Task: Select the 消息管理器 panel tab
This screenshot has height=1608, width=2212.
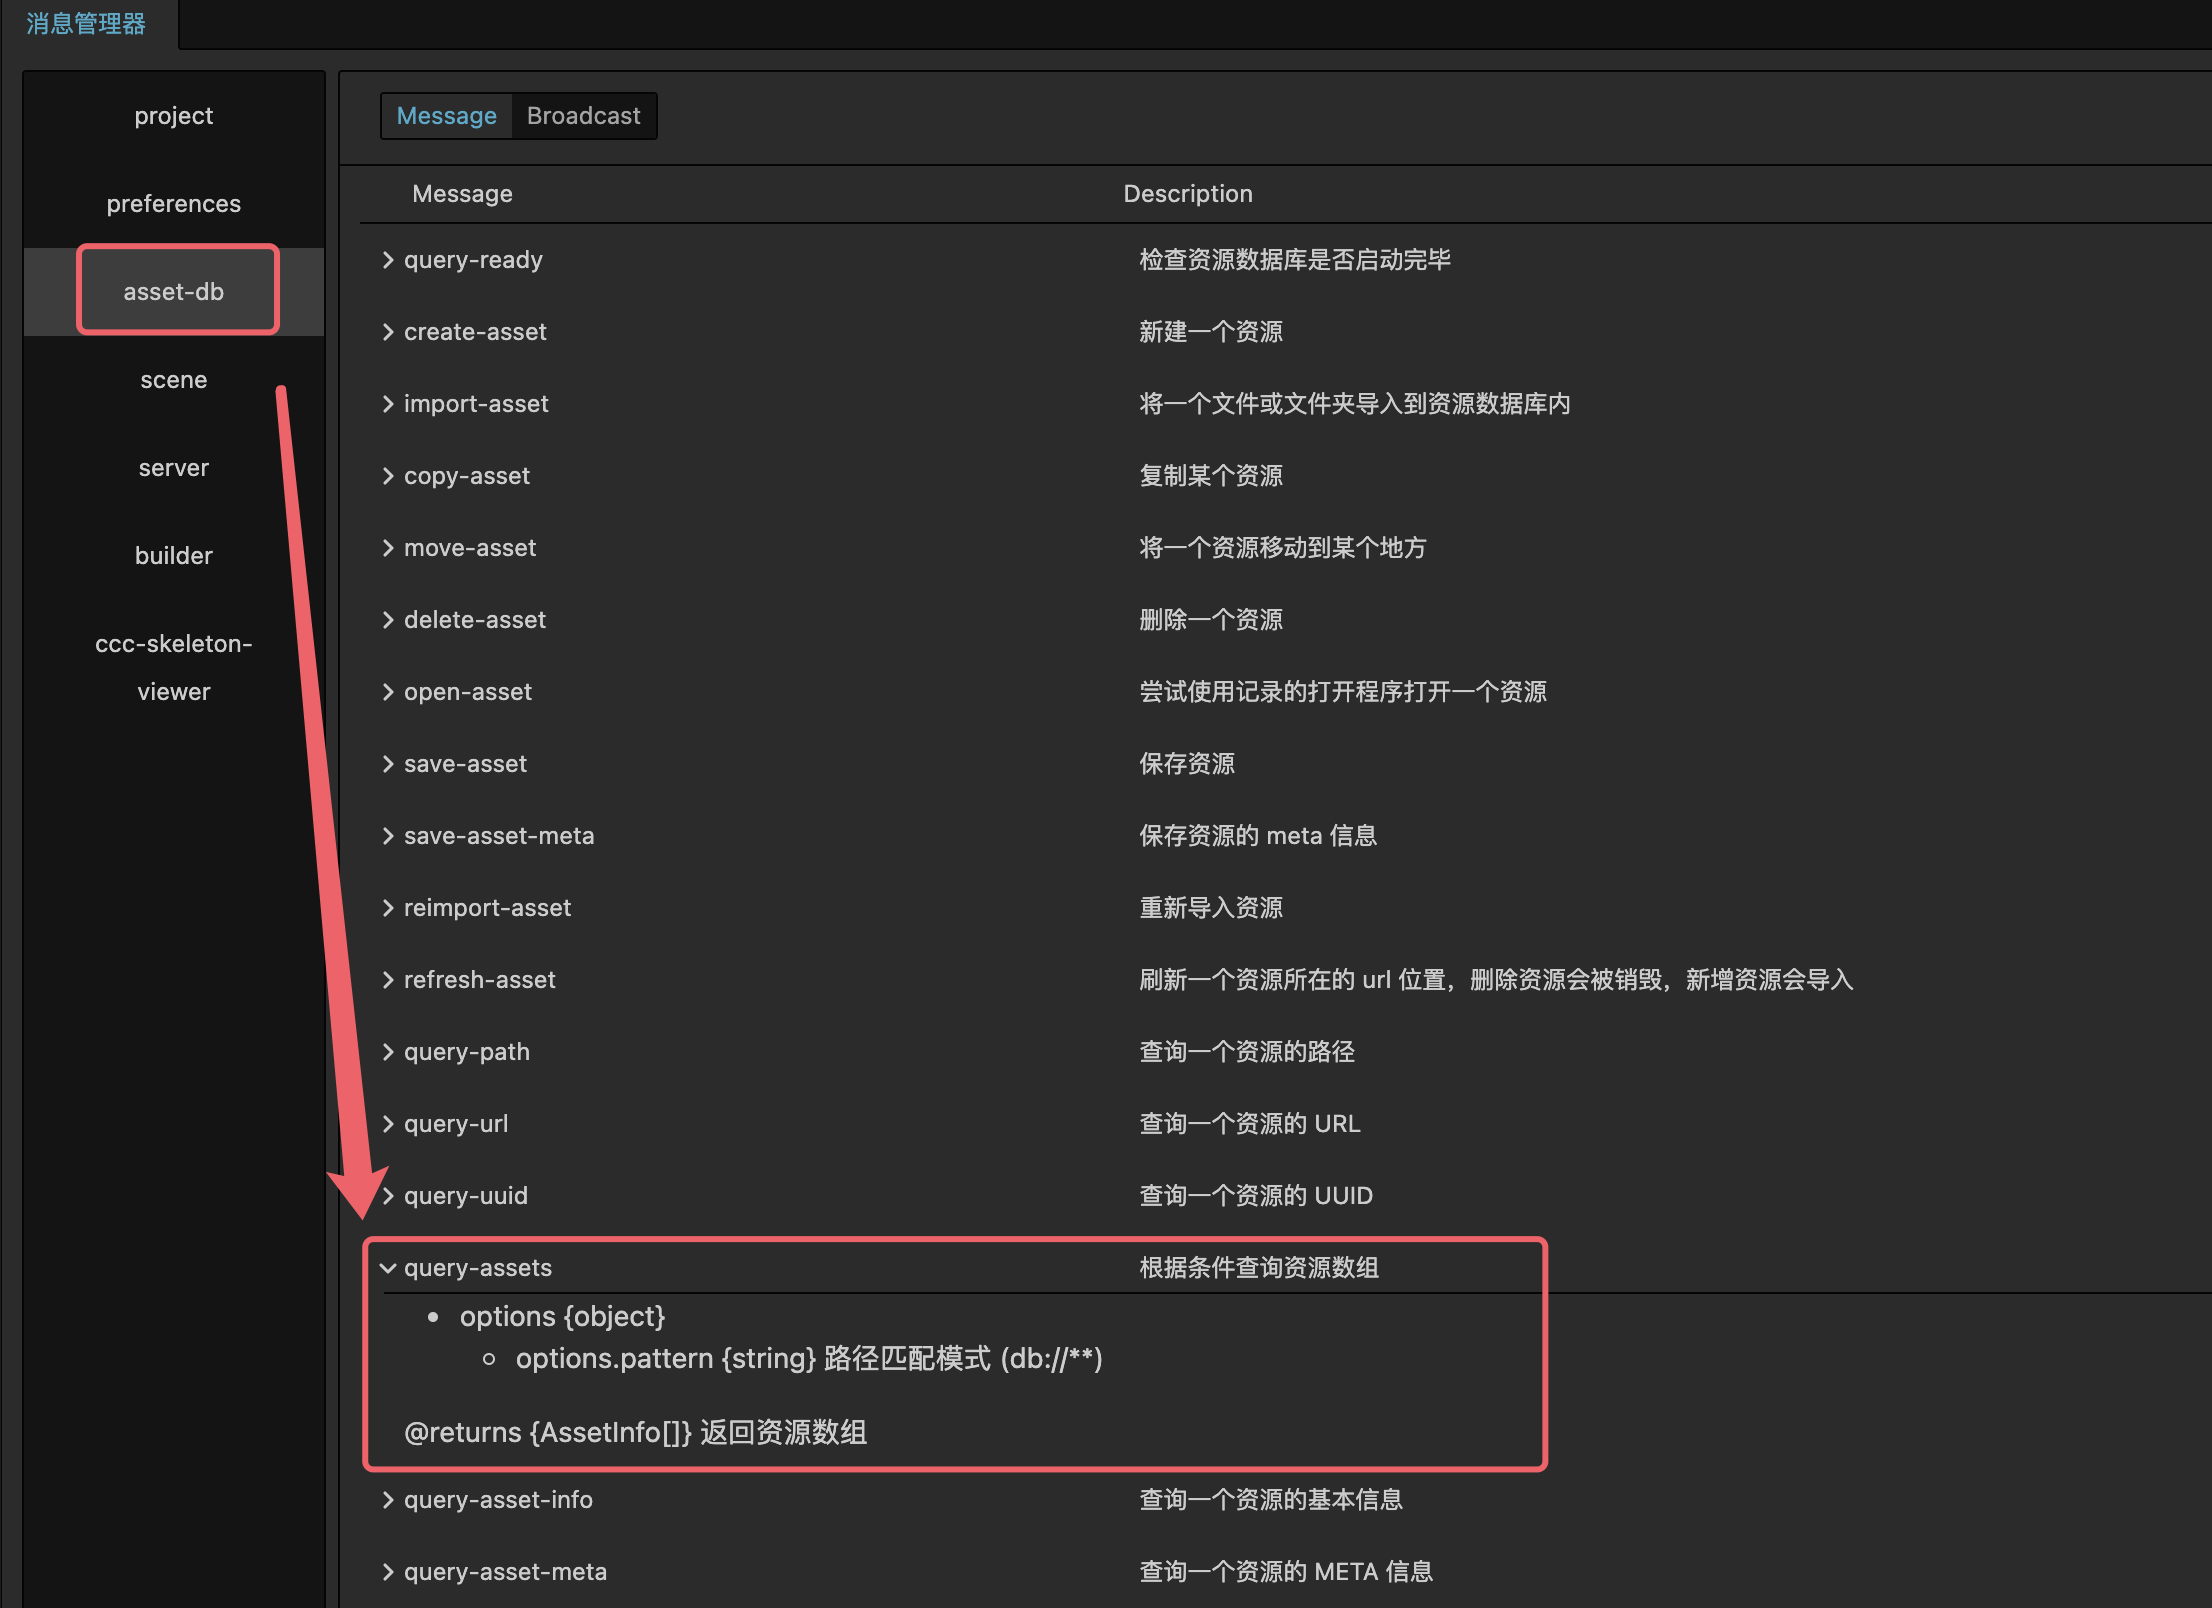Action: [85, 24]
